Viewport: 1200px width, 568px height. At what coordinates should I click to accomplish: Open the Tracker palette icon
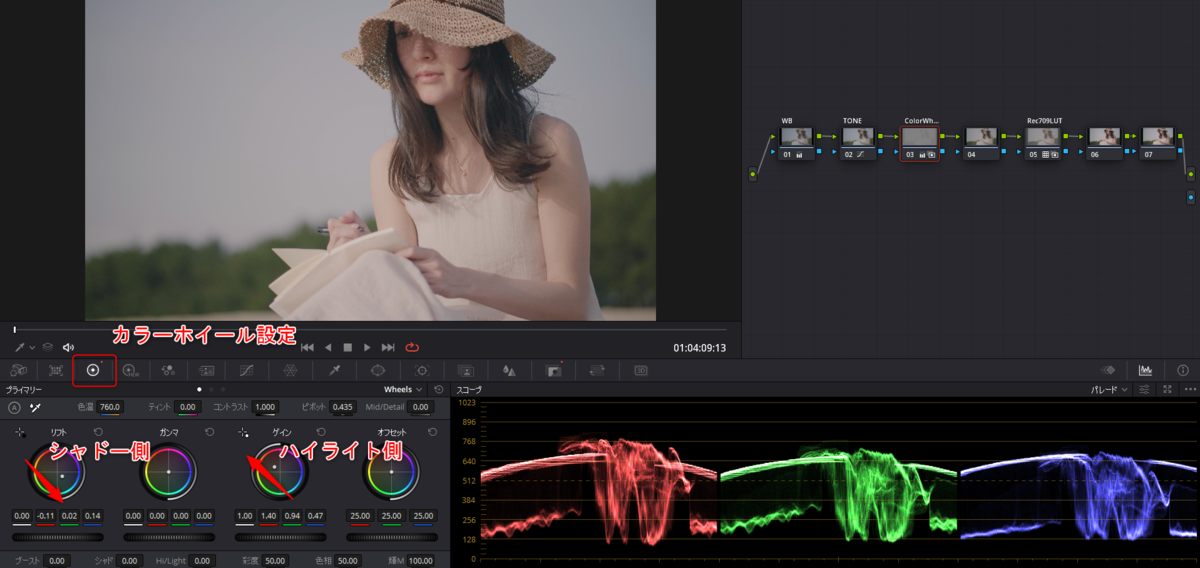click(x=422, y=370)
